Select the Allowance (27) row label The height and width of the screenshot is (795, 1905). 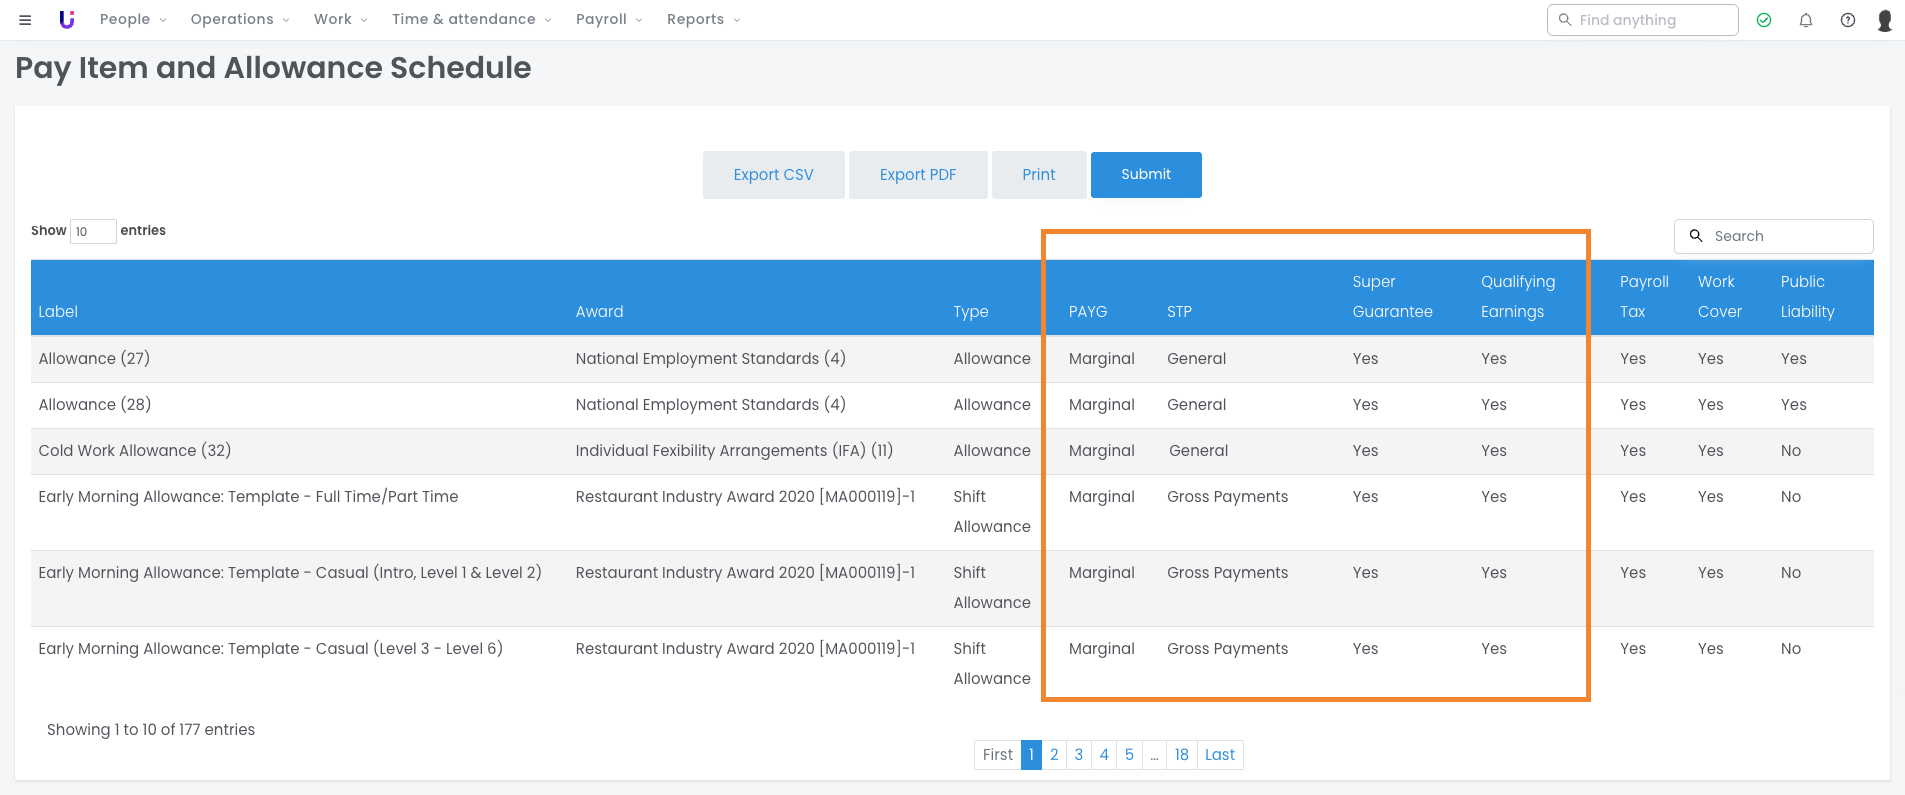coord(94,359)
